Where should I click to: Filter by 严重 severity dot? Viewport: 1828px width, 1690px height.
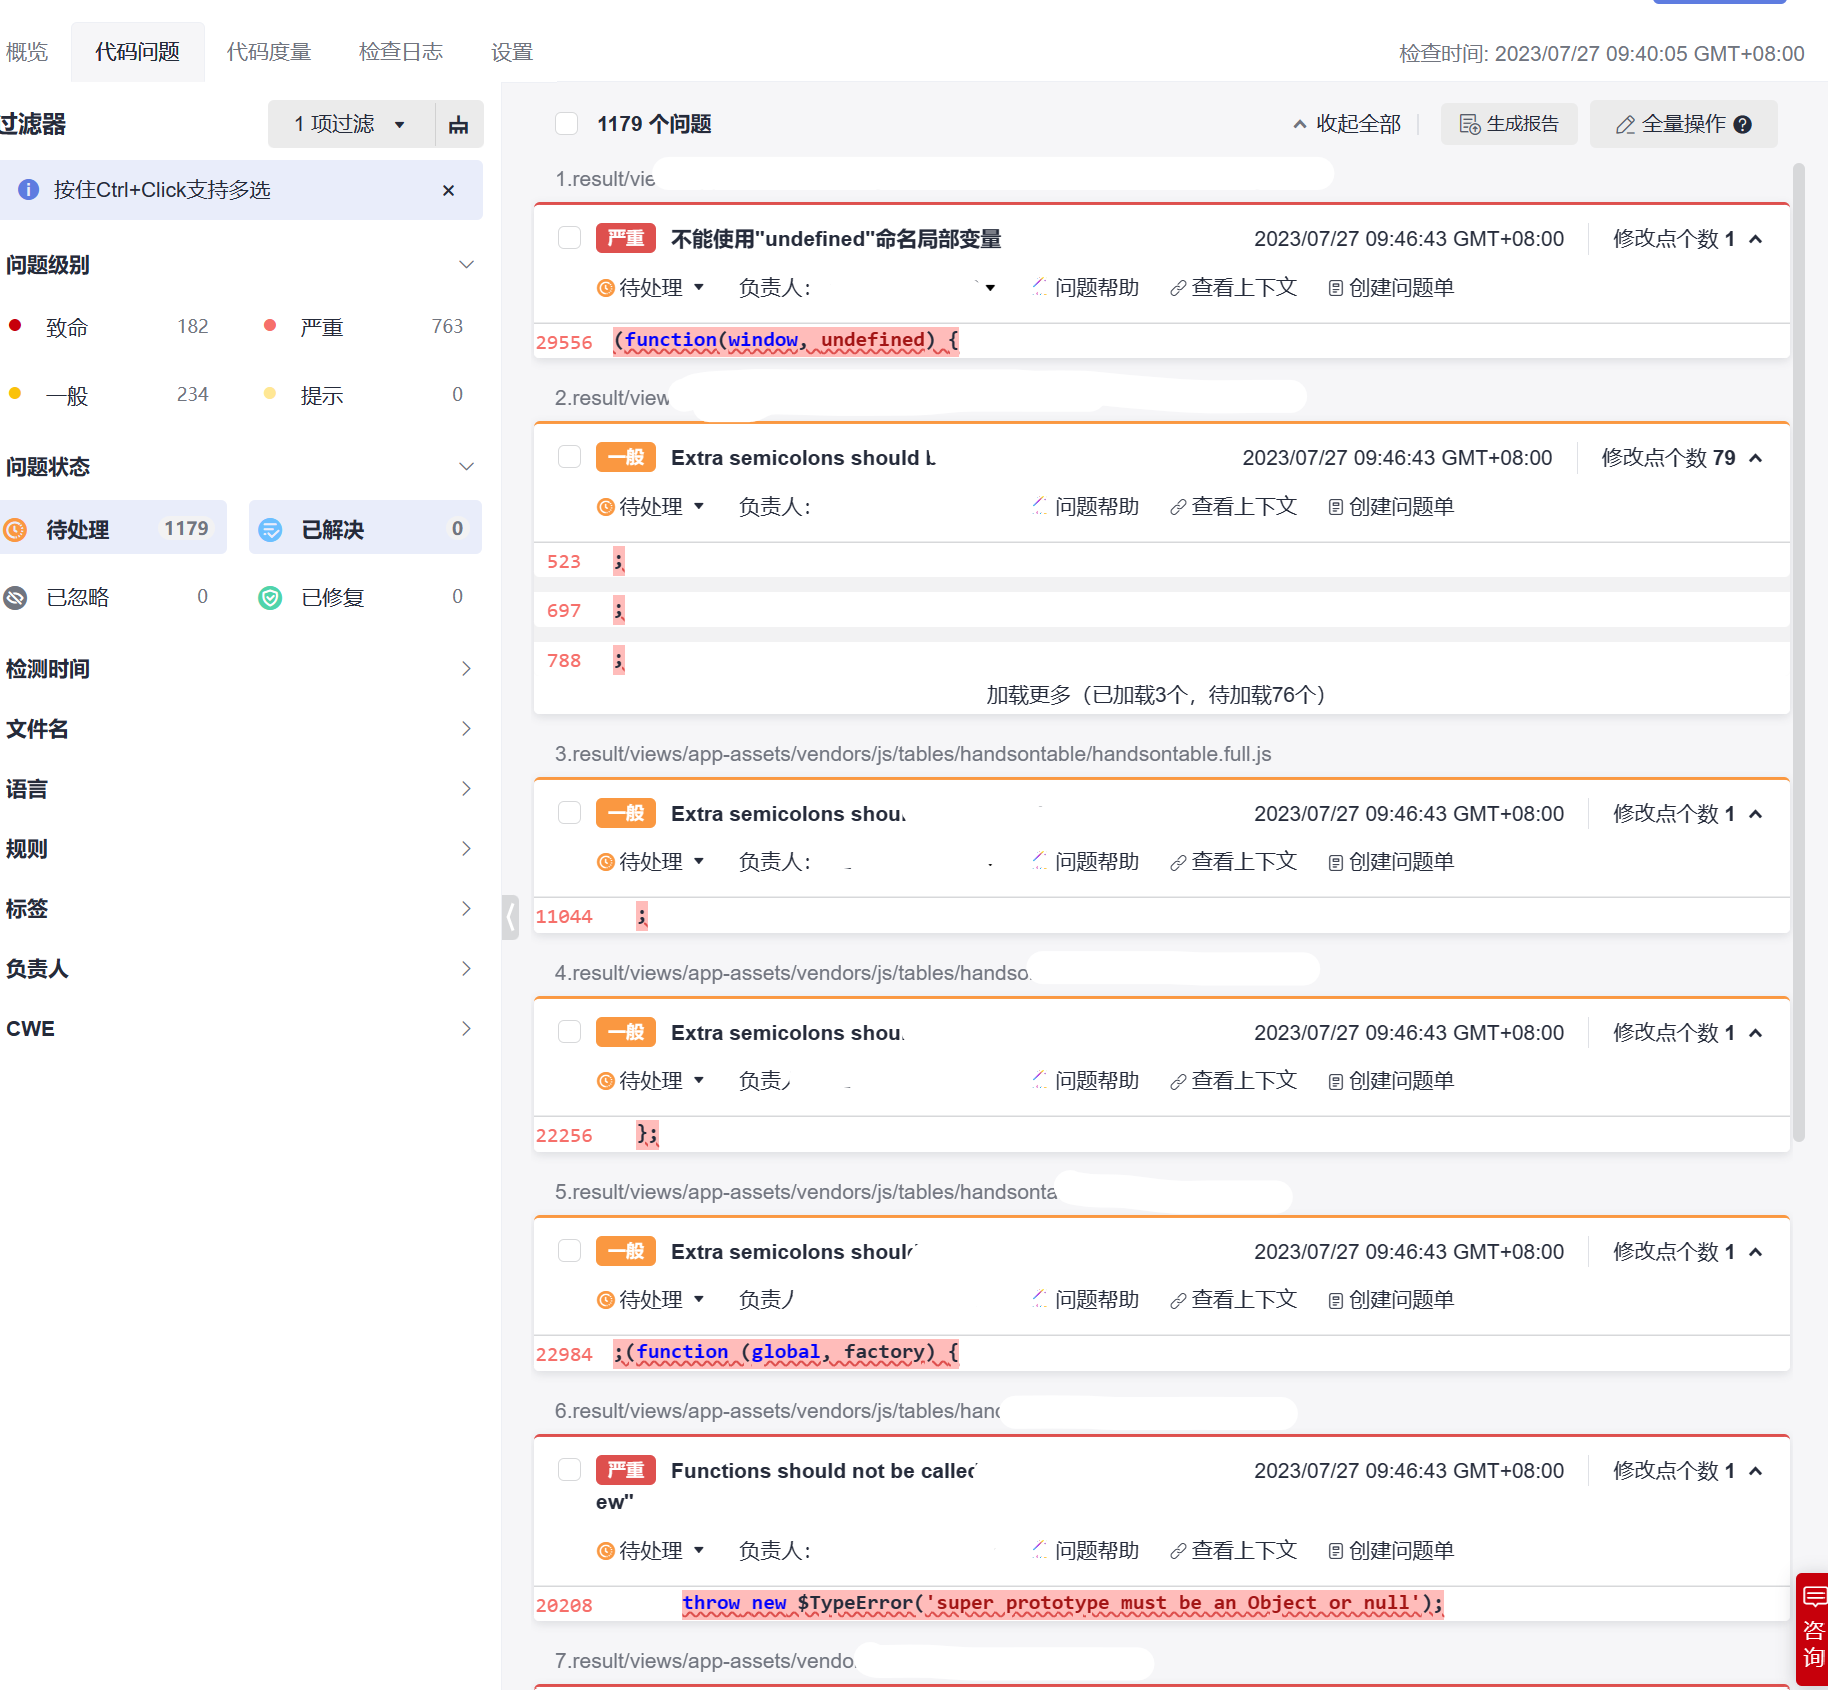click(270, 326)
